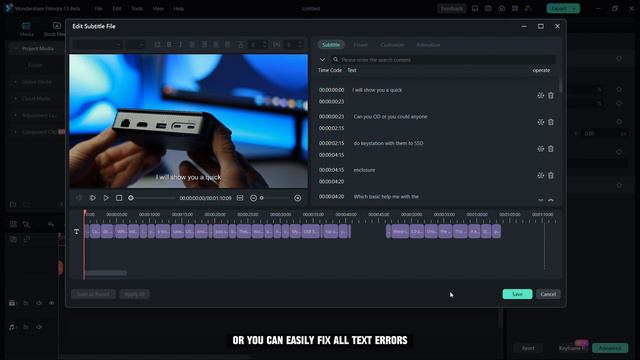Delete the 'enclosure' subtitle entry
This screenshot has width=640, height=360.
(x=551, y=176)
